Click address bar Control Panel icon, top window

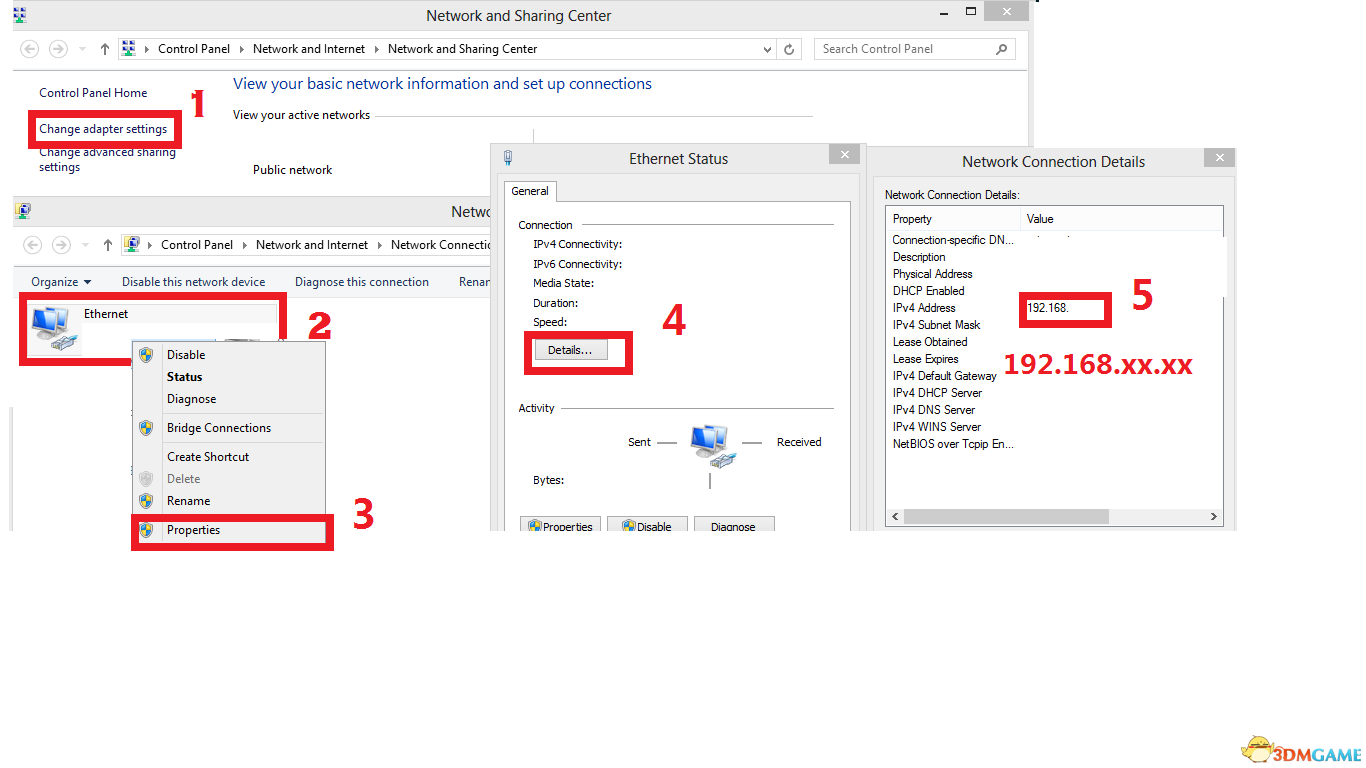tap(128, 49)
